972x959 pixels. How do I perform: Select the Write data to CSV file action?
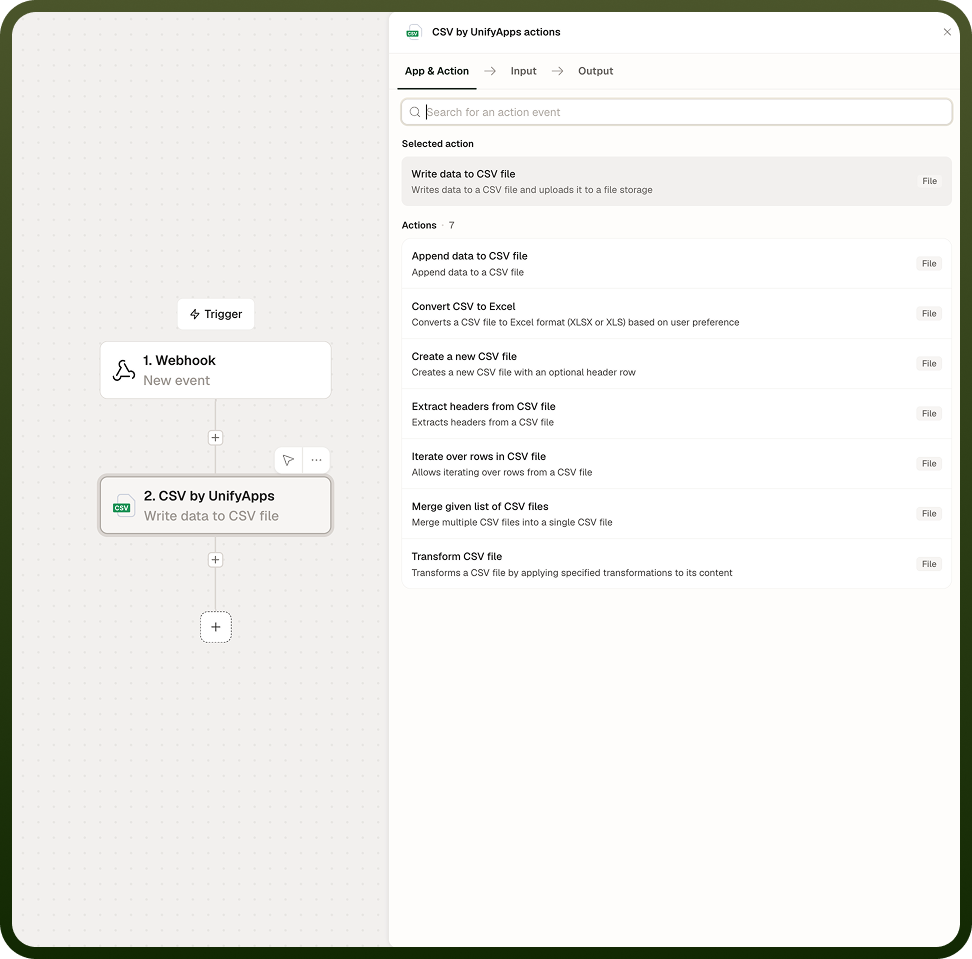click(676, 182)
